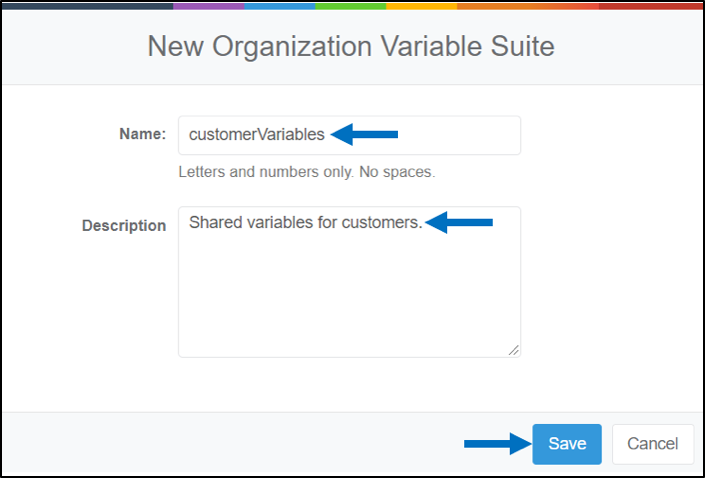Click the 'Name:' field label
This screenshot has width=705, height=478.
(x=143, y=134)
